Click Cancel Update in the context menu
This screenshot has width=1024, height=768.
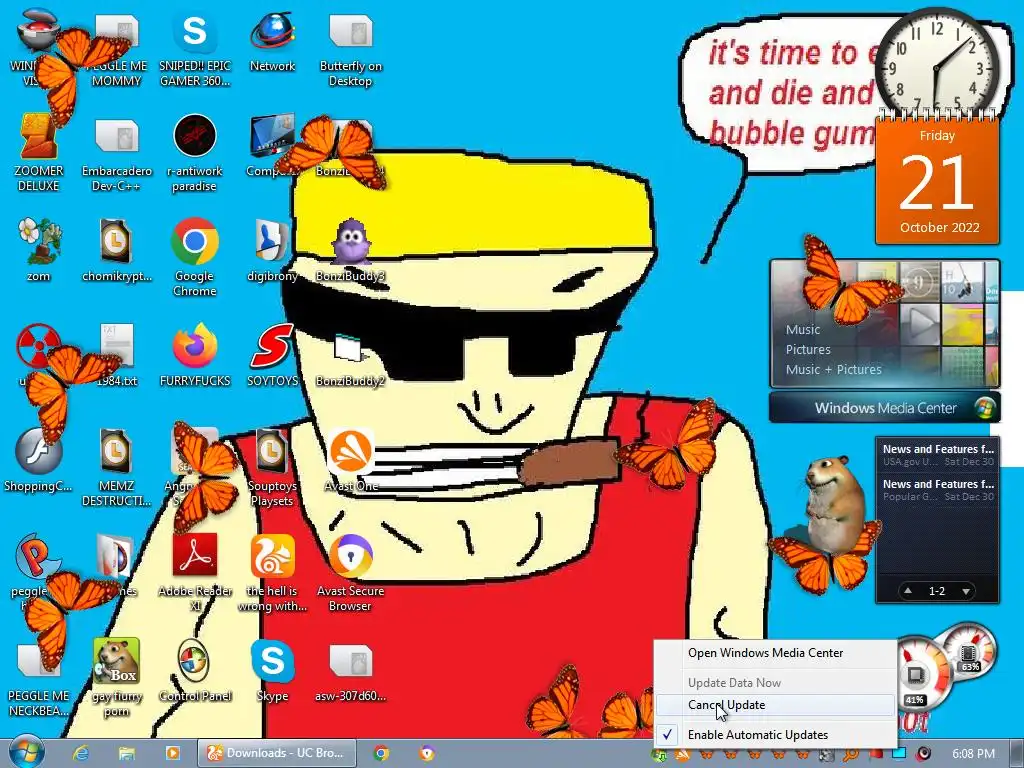pos(775,705)
